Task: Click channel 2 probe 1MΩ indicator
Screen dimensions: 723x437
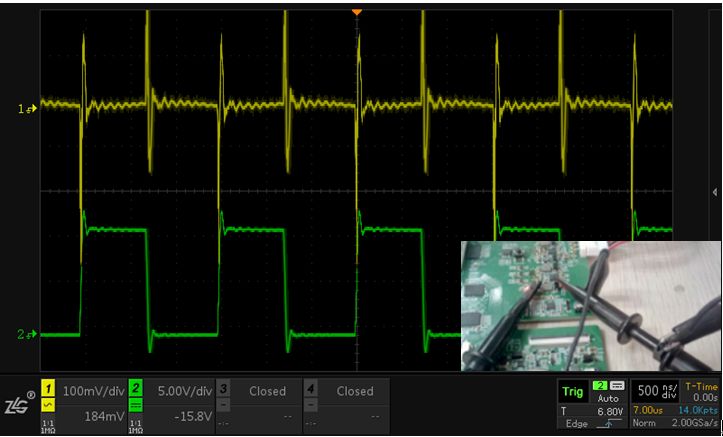Action: (136, 424)
